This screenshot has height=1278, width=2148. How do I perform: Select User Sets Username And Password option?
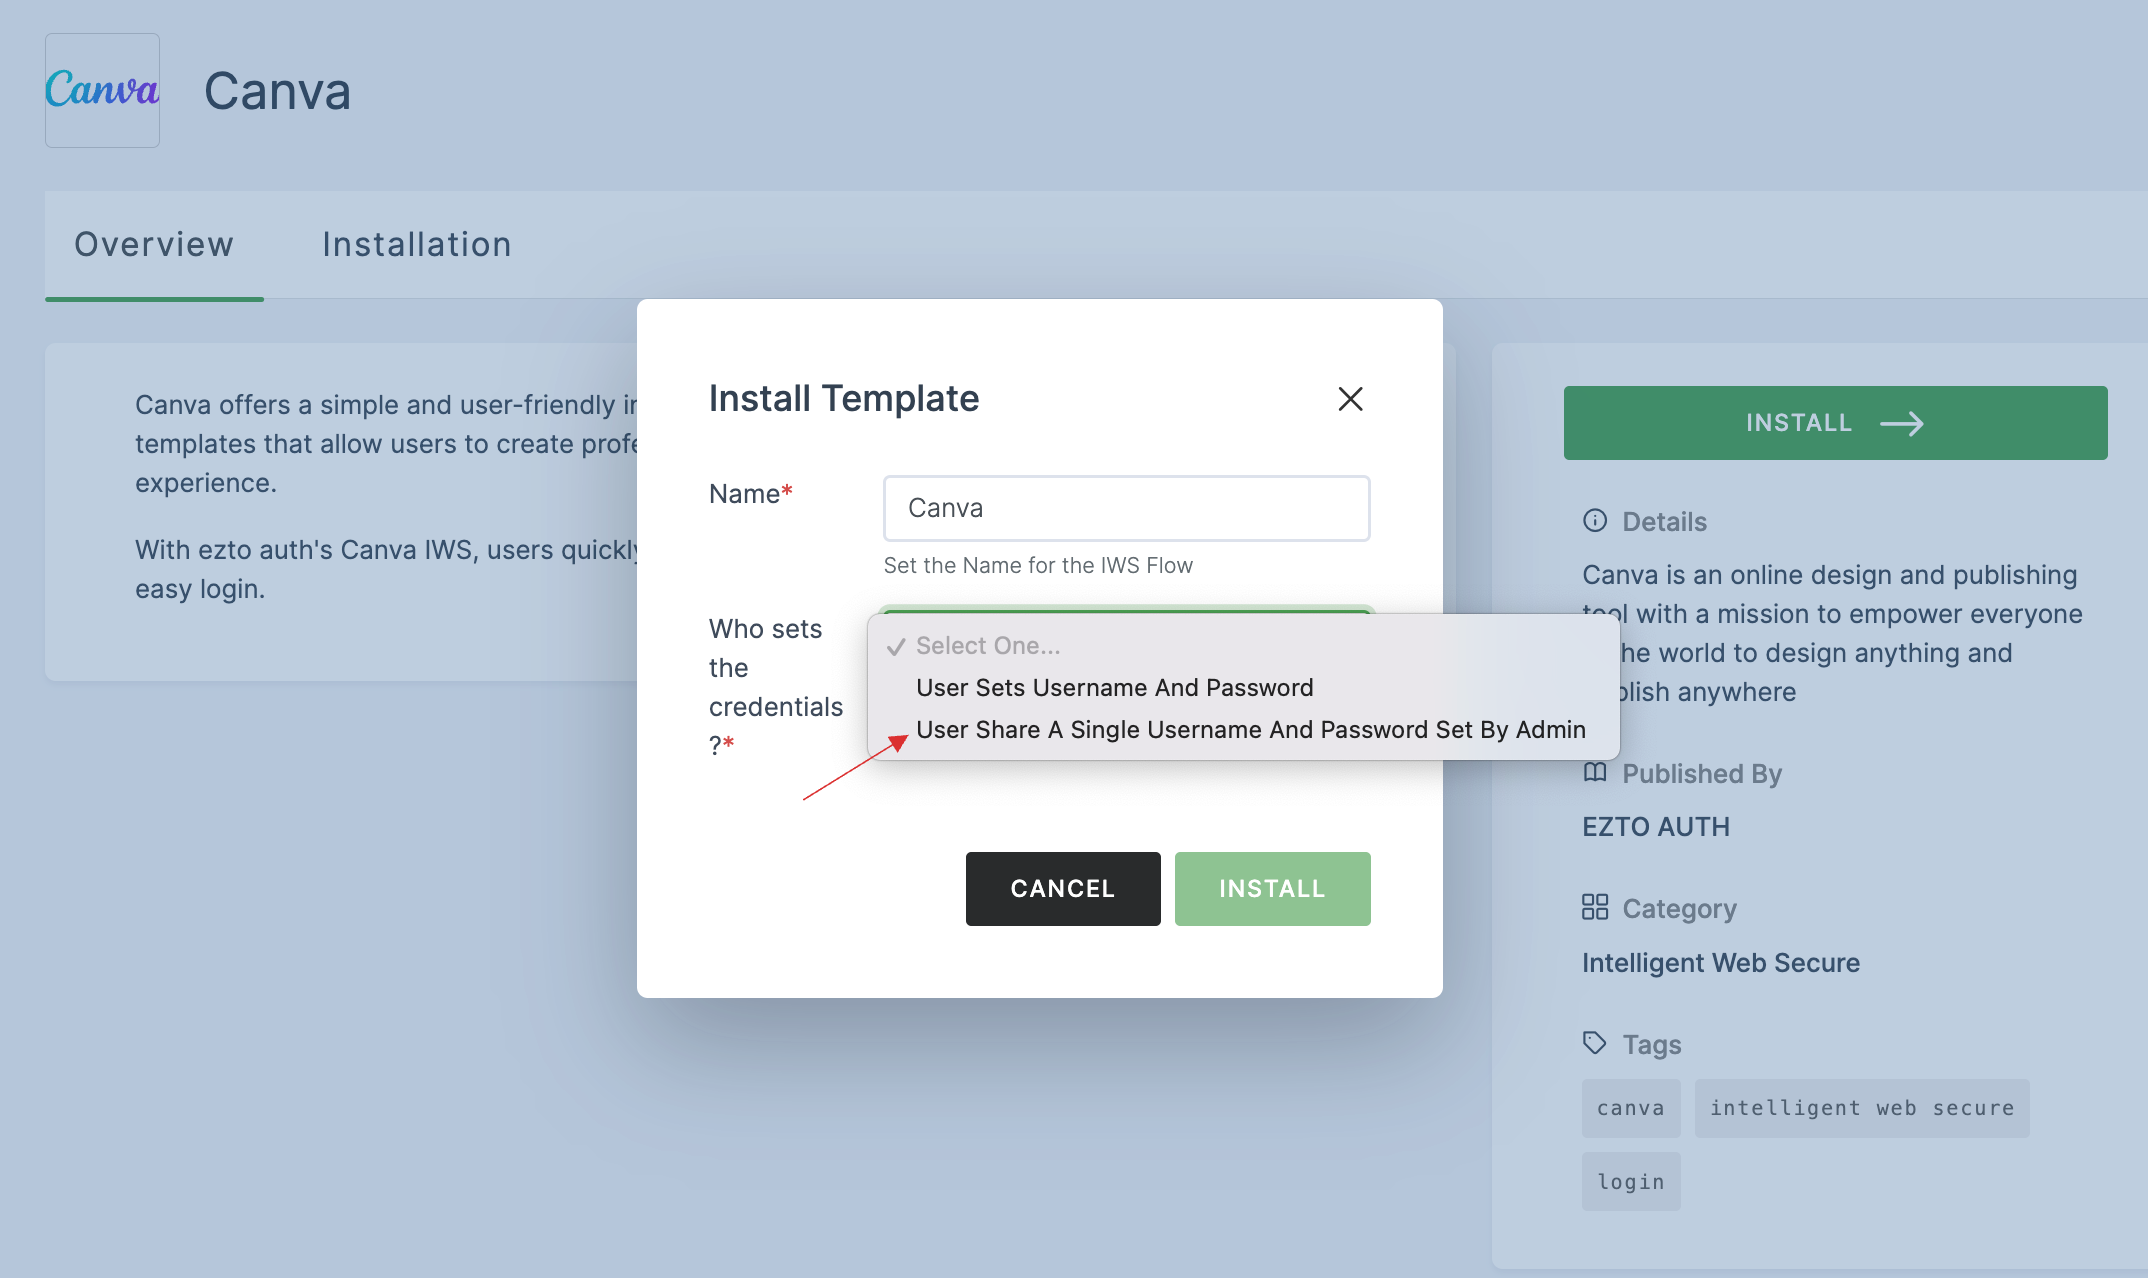pyautogui.click(x=1115, y=686)
